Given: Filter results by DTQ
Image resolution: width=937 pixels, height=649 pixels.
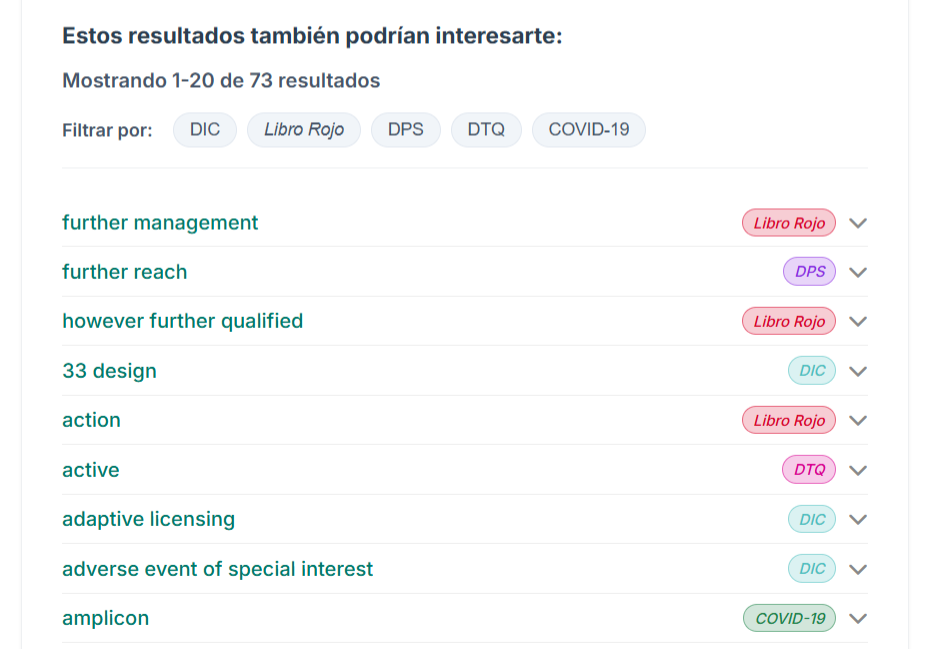Looking at the screenshot, I should [486, 130].
